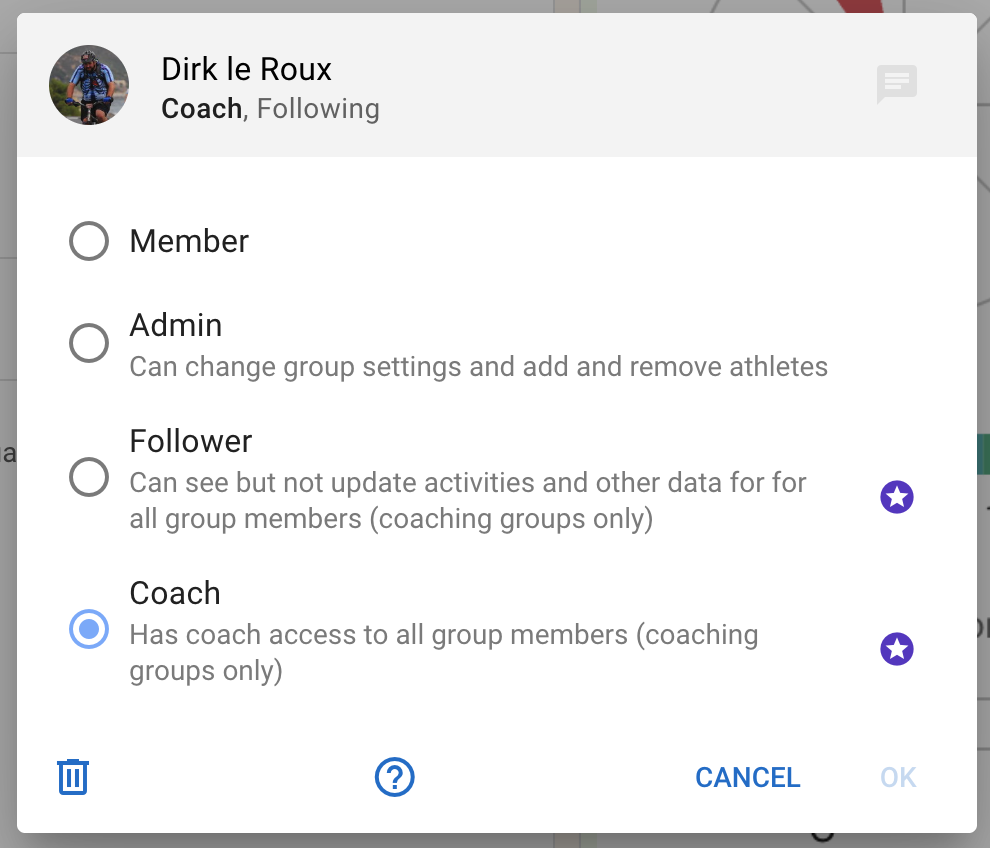
Task: Click the Coach option title
Action: 175,593
